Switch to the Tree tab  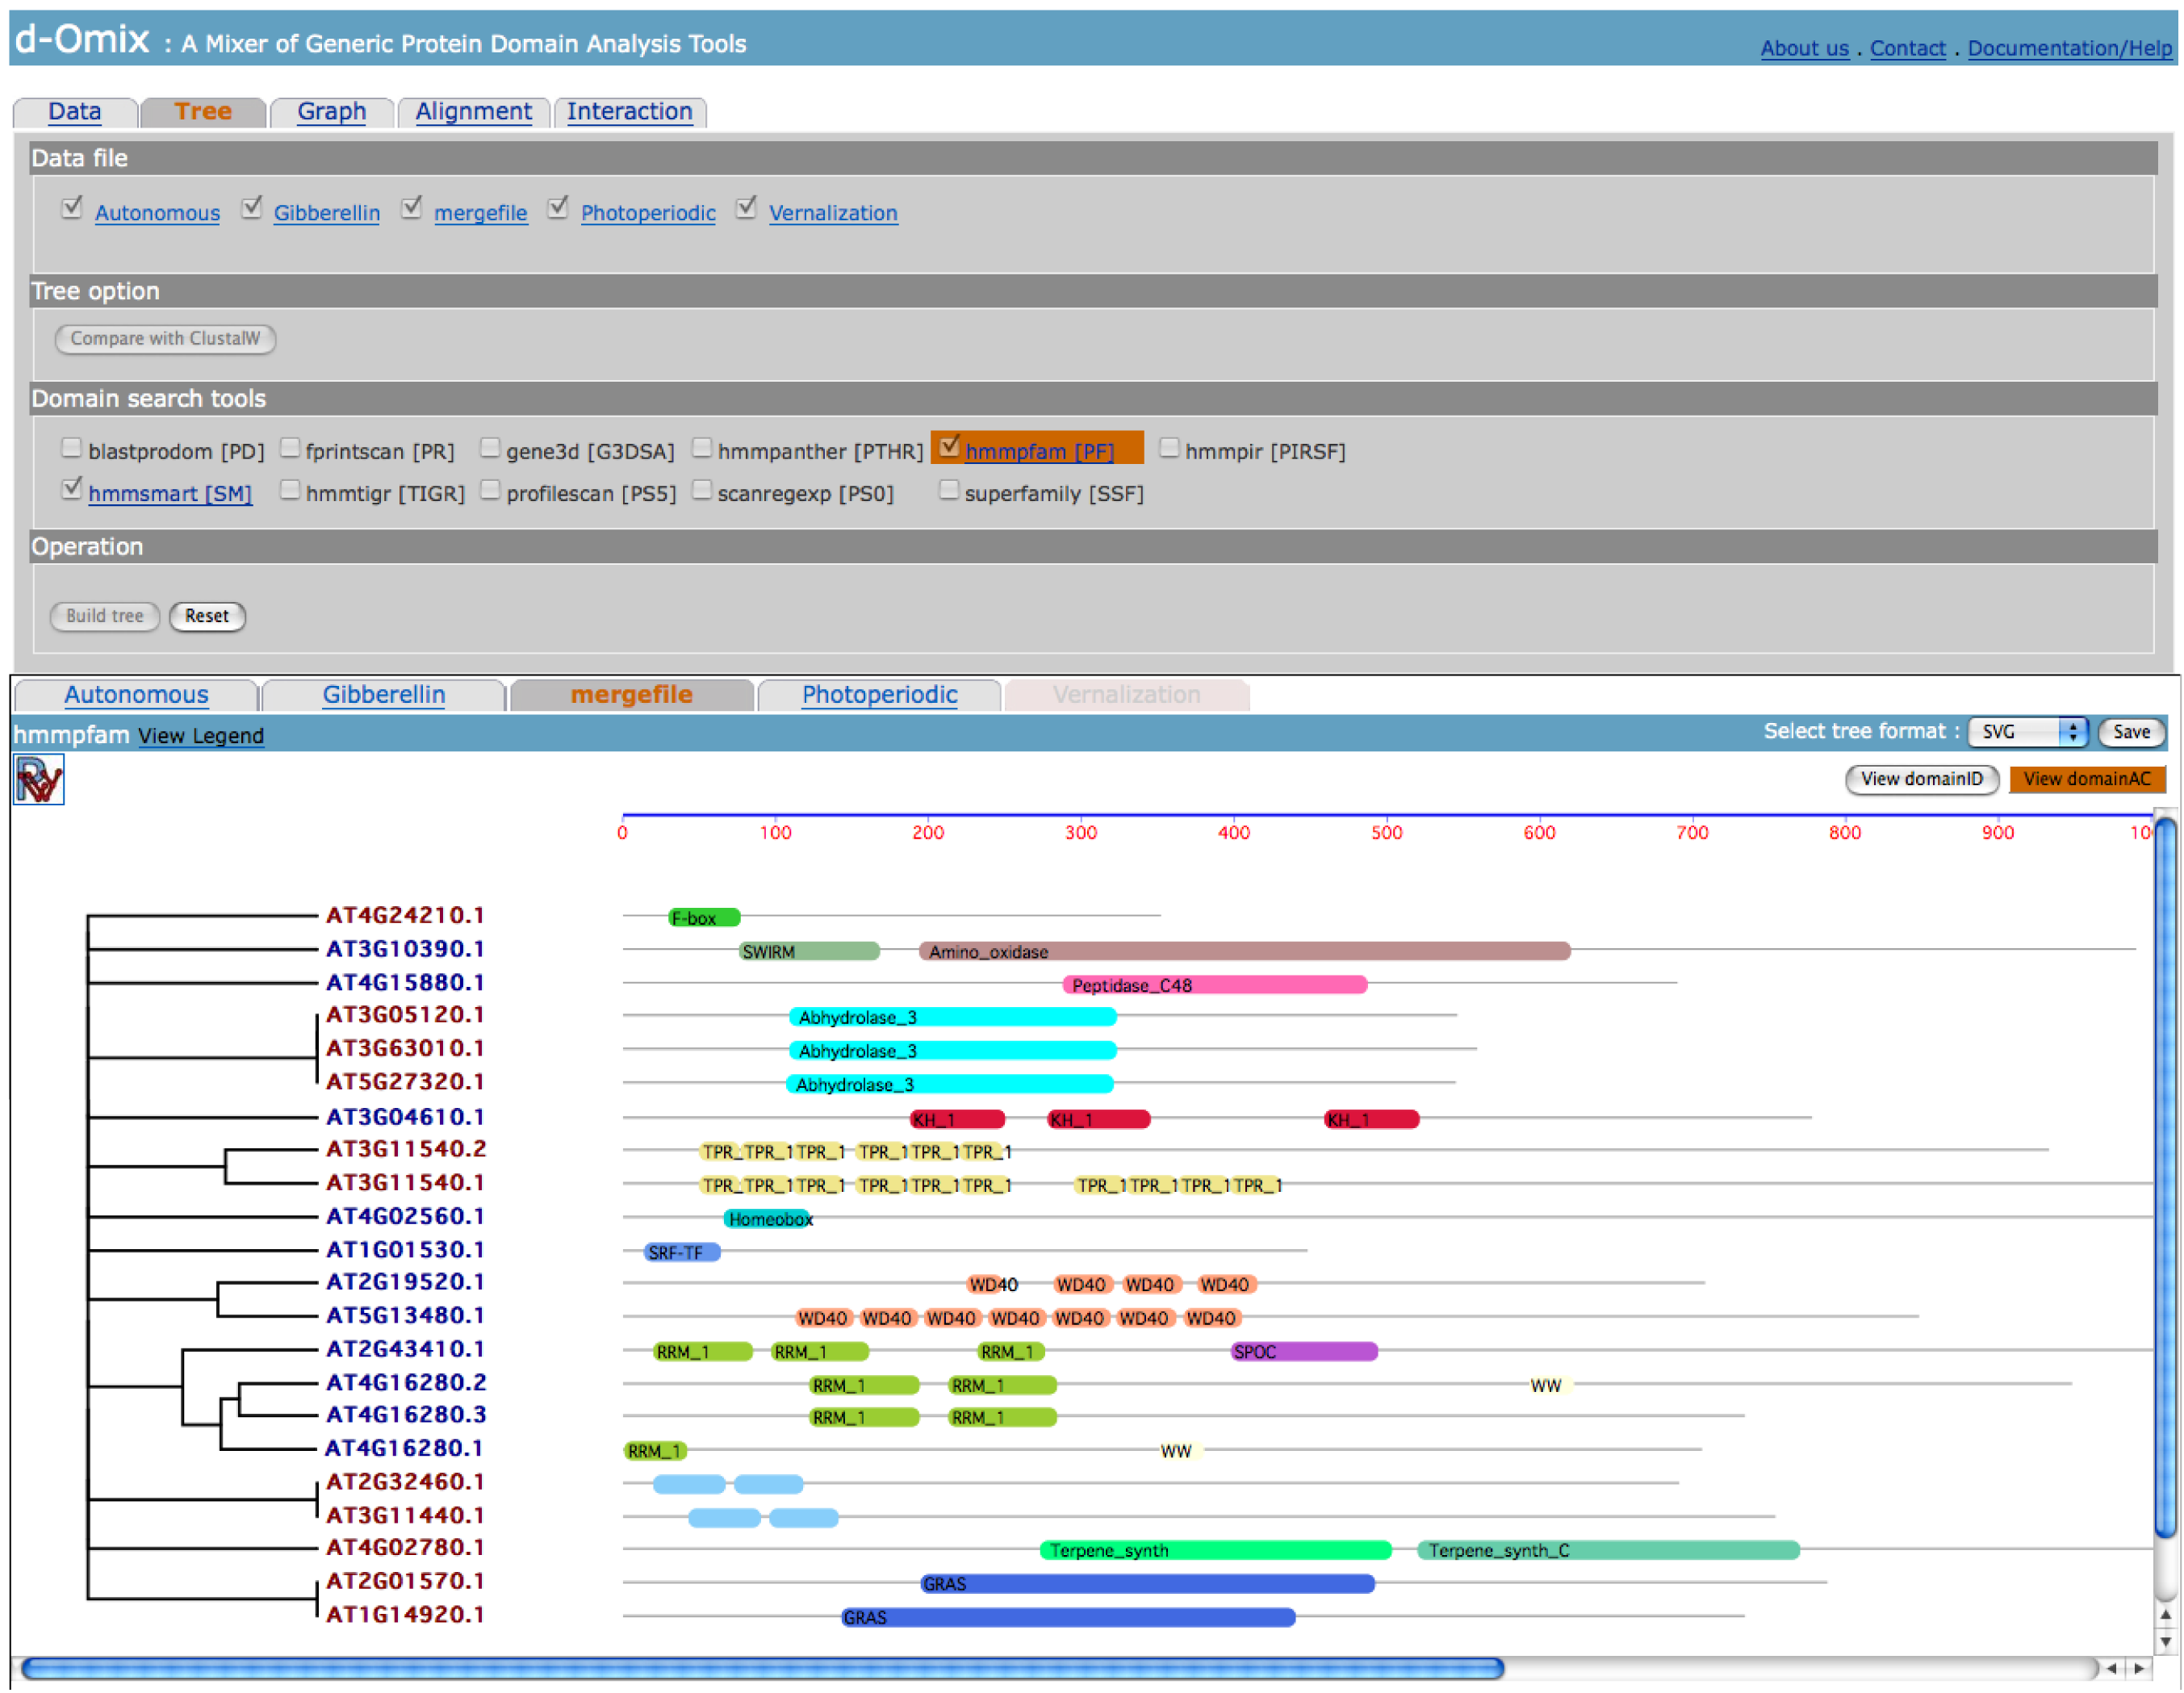[203, 112]
